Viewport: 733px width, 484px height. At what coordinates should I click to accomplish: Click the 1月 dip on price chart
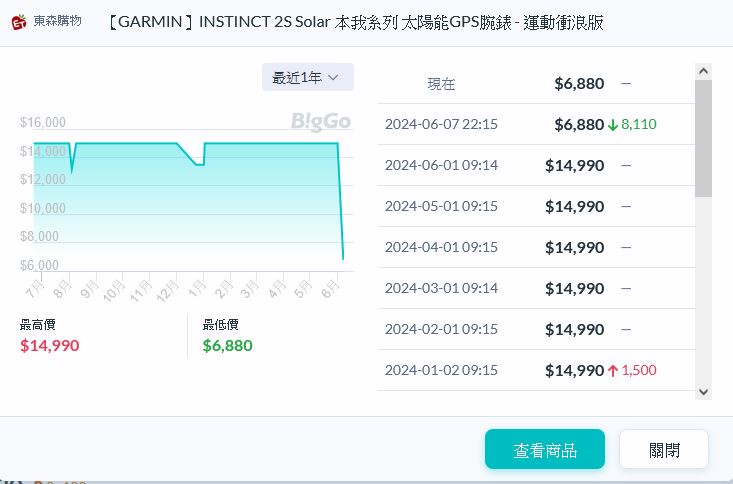click(x=199, y=163)
